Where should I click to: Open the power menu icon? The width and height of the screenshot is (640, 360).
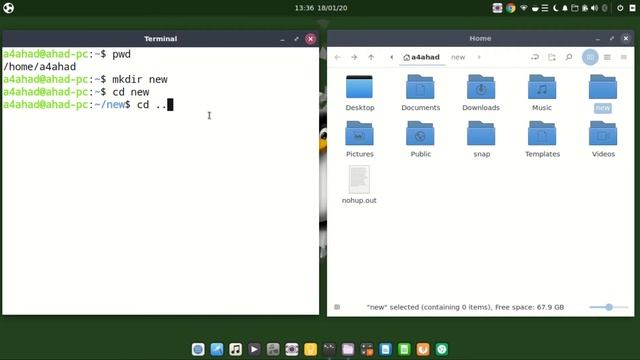click(620, 8)
